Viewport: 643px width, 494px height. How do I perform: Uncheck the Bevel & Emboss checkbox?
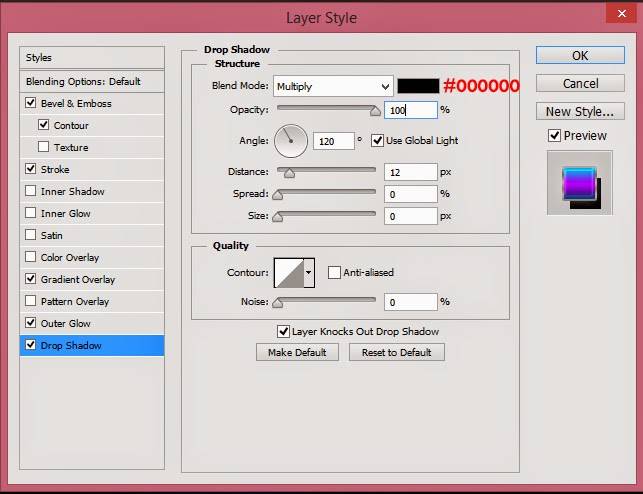(x=31, y=103)
